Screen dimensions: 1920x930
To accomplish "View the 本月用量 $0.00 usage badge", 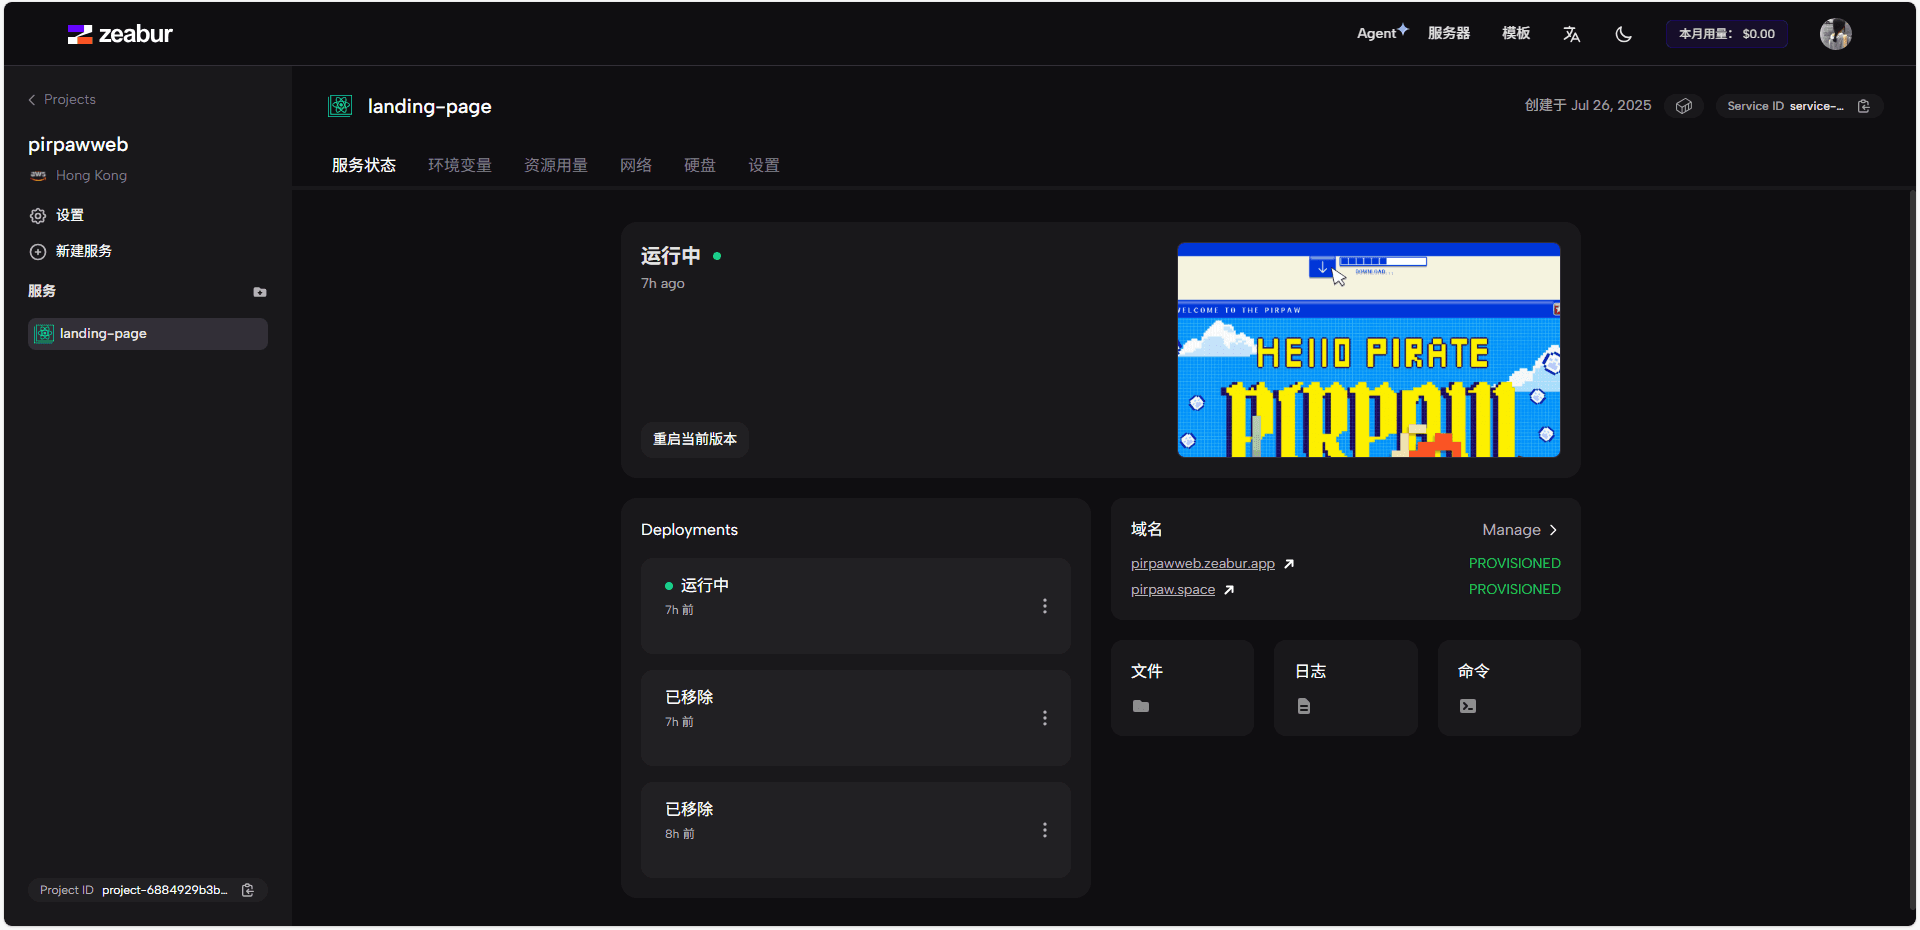I will [1727, 34].
